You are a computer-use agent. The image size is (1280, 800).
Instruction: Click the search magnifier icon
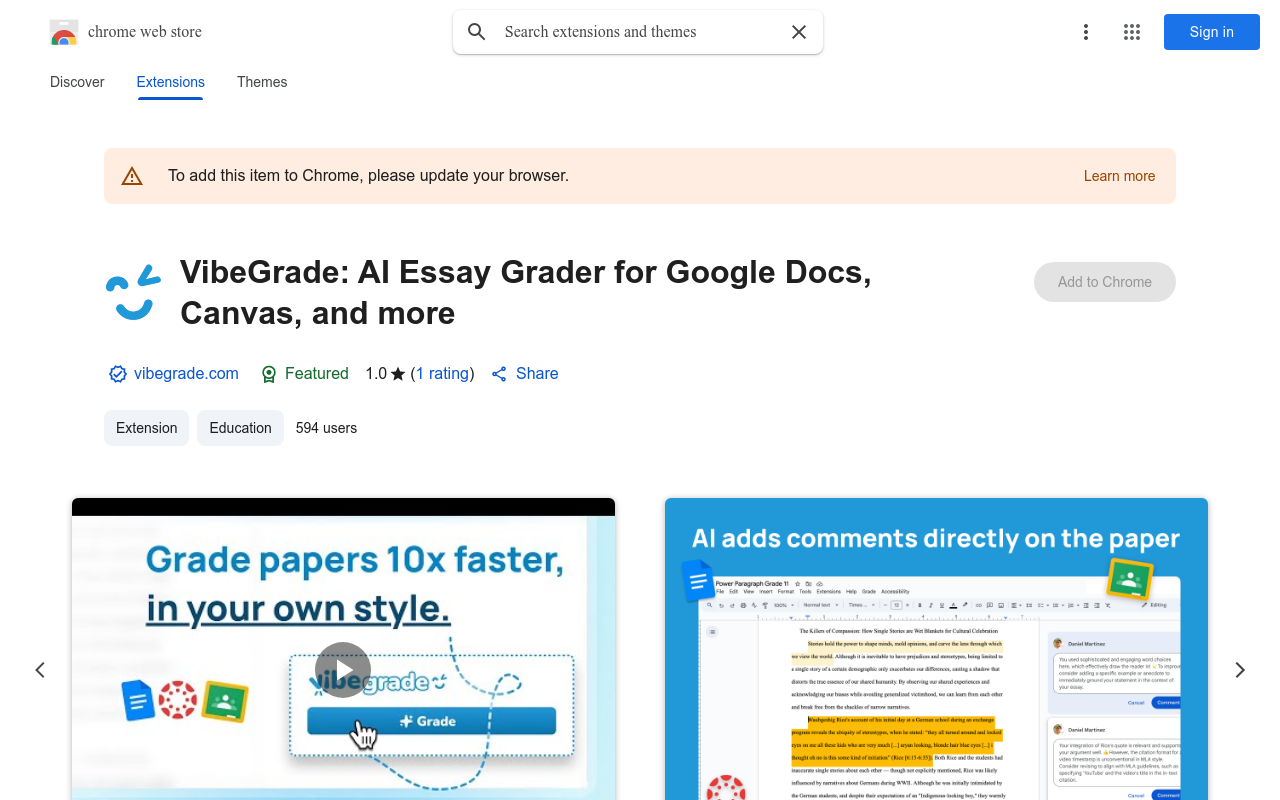tap(477, 32)
